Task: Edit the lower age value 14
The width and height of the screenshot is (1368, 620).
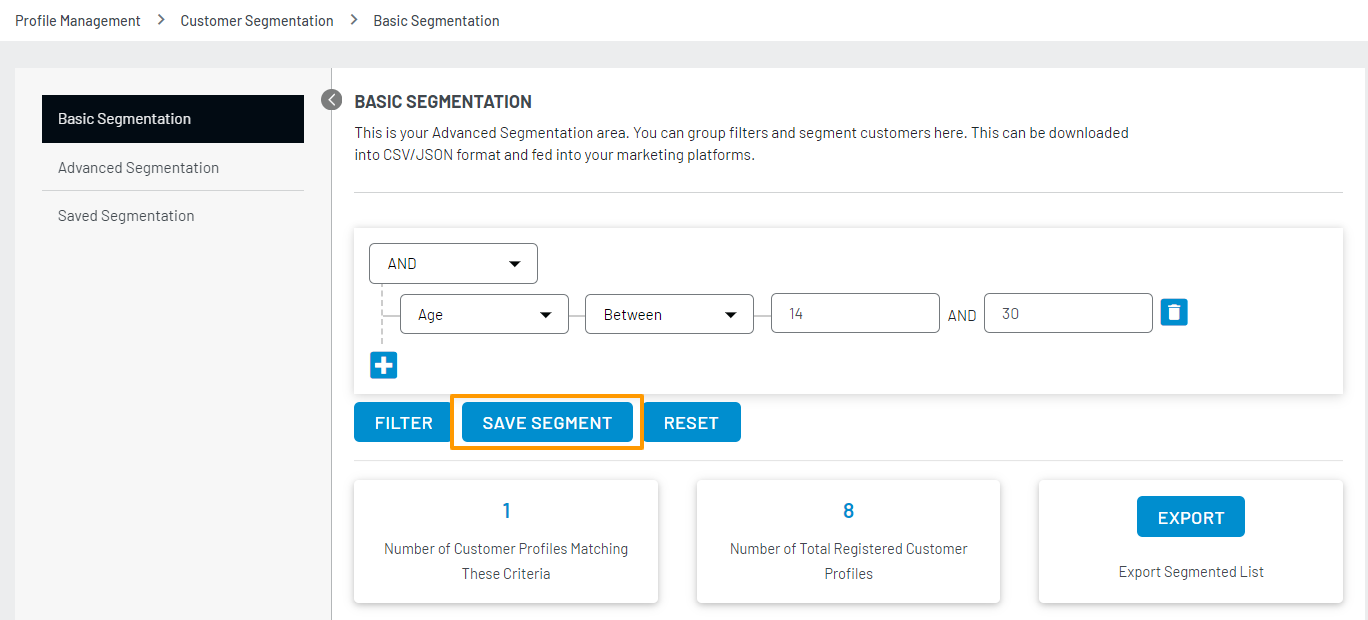Action: click(855, 313)
